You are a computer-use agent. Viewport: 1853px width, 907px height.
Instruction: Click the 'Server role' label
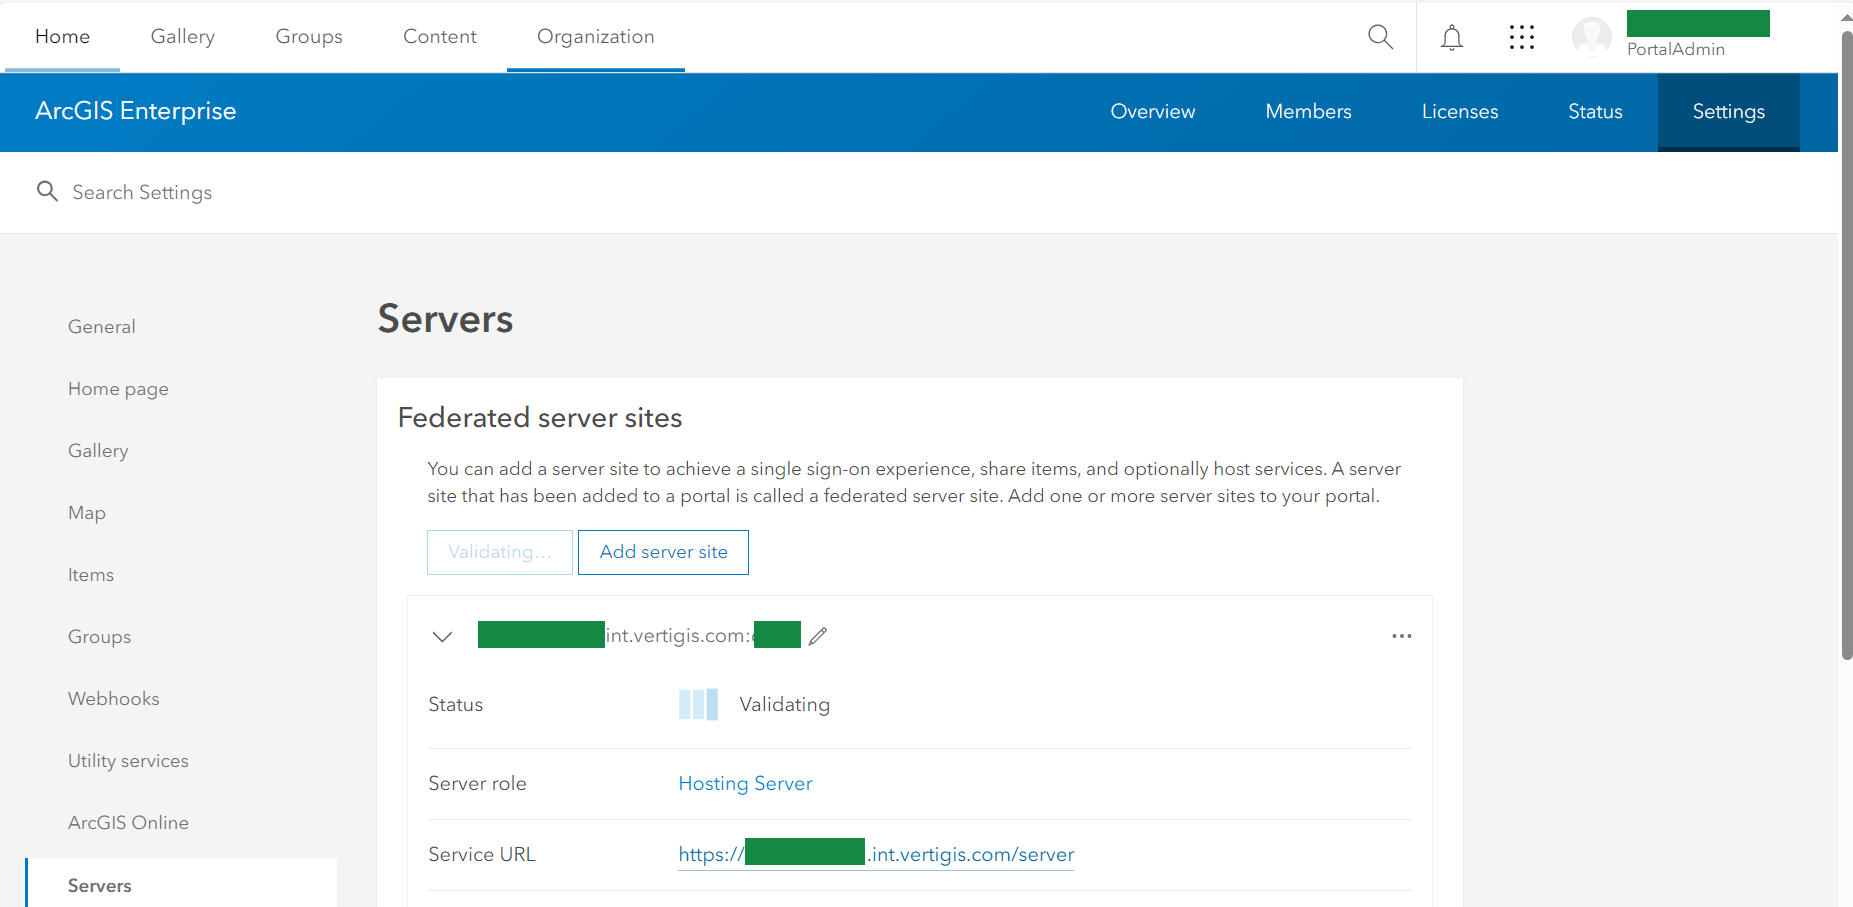click(x=477, y=784)
